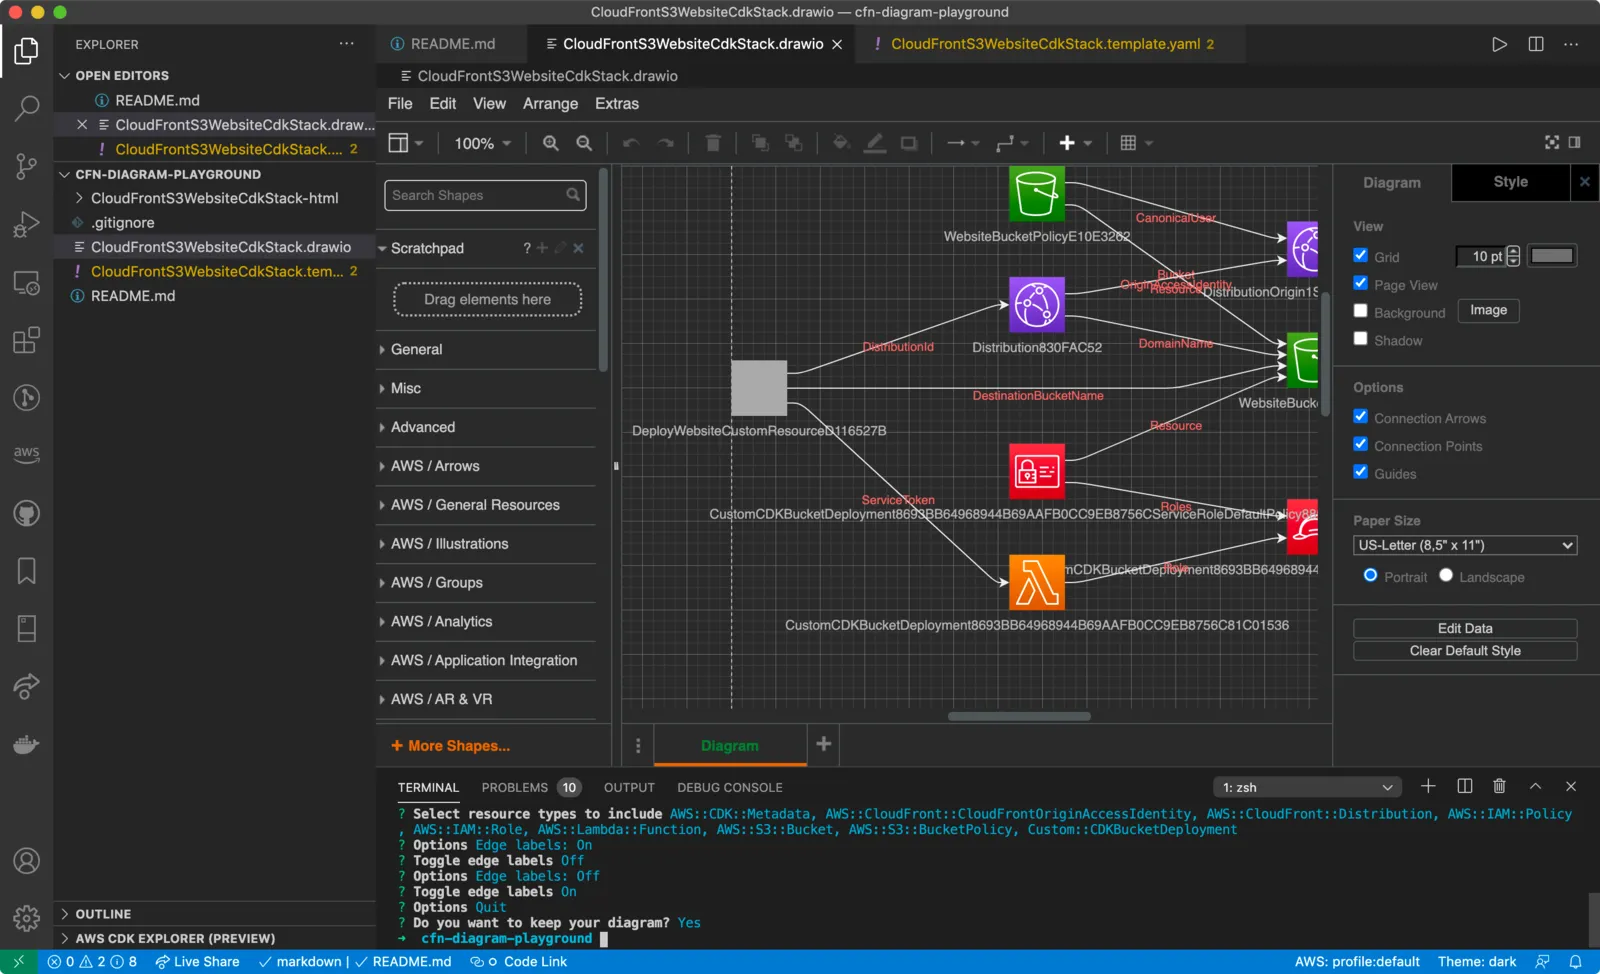This screenshot has height=974, width=1600.
Task: Open the Paper Size dropdown
Action: 1465,545
